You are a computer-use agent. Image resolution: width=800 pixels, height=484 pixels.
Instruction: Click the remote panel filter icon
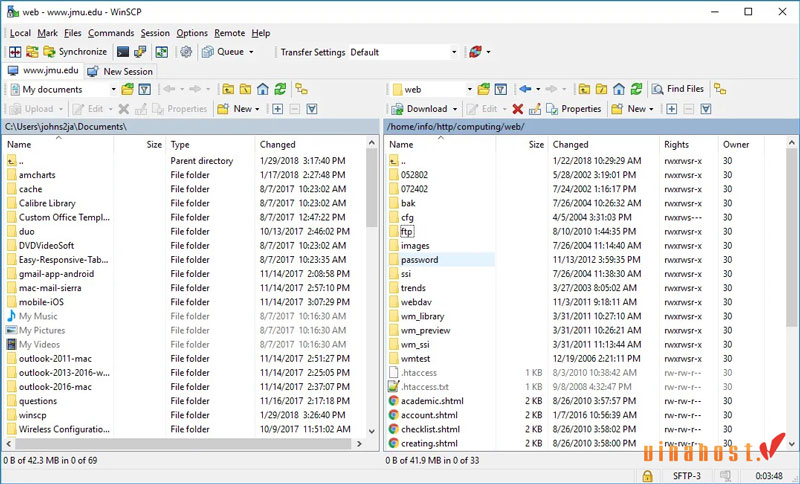501,90
